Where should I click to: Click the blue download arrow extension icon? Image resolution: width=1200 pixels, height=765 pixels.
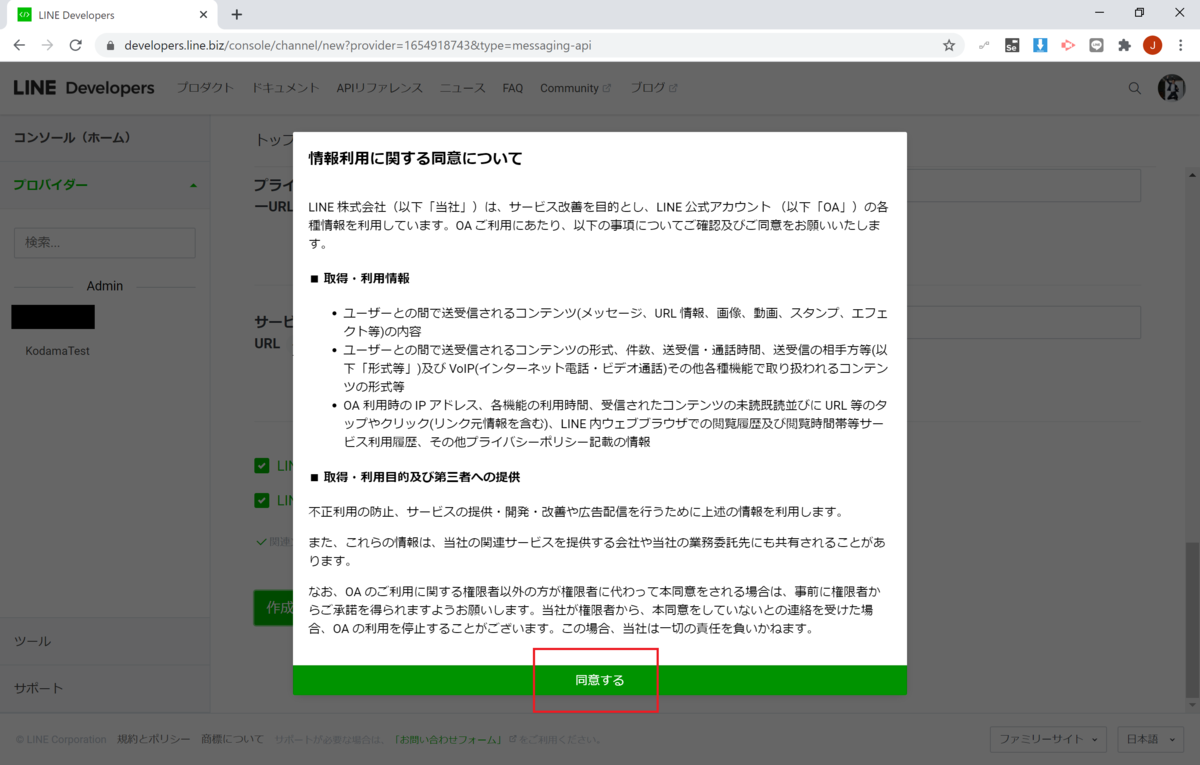1040,45
